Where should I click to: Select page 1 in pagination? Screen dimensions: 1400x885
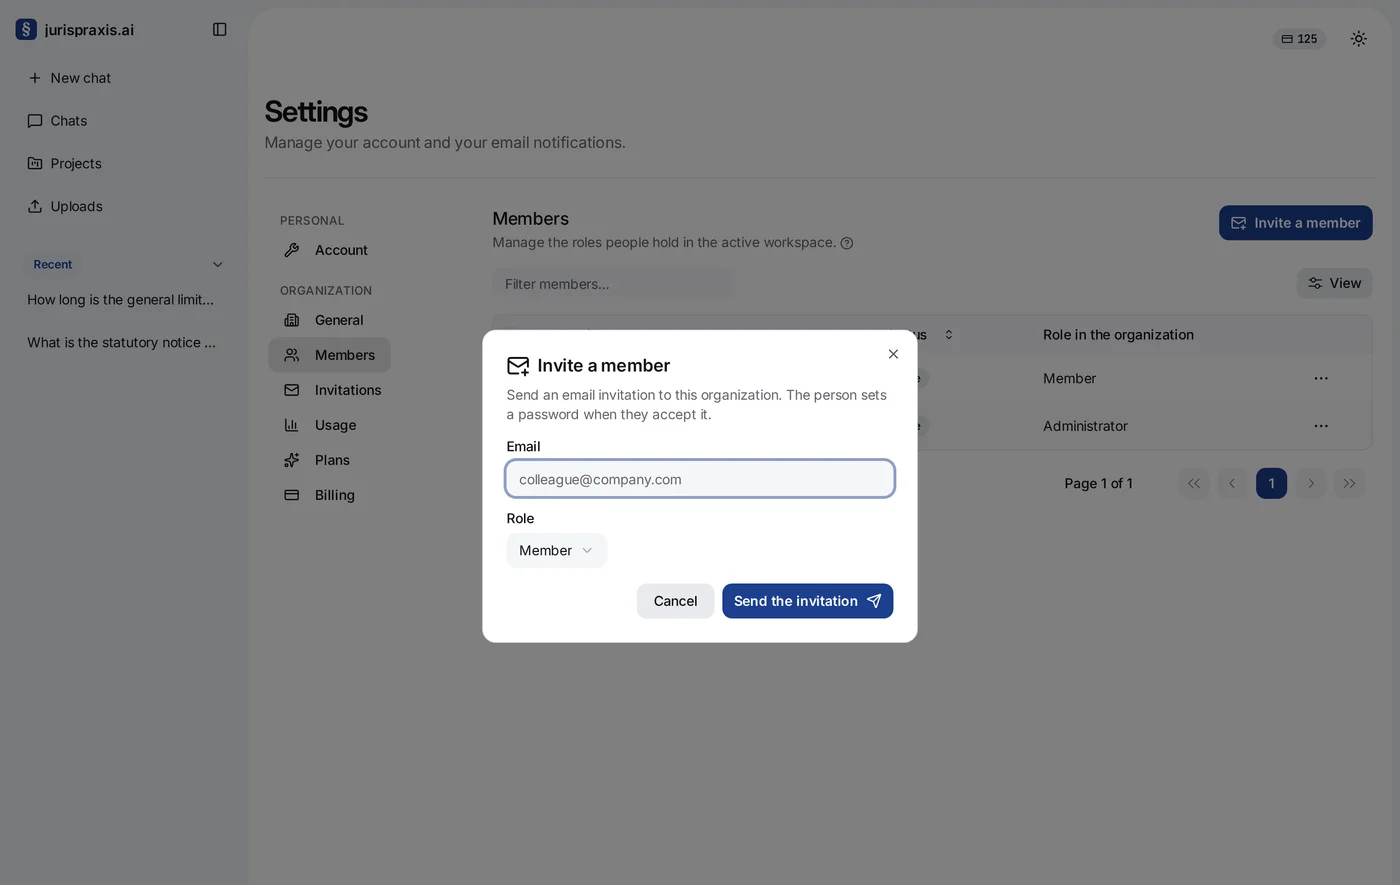click(1271, 483)
